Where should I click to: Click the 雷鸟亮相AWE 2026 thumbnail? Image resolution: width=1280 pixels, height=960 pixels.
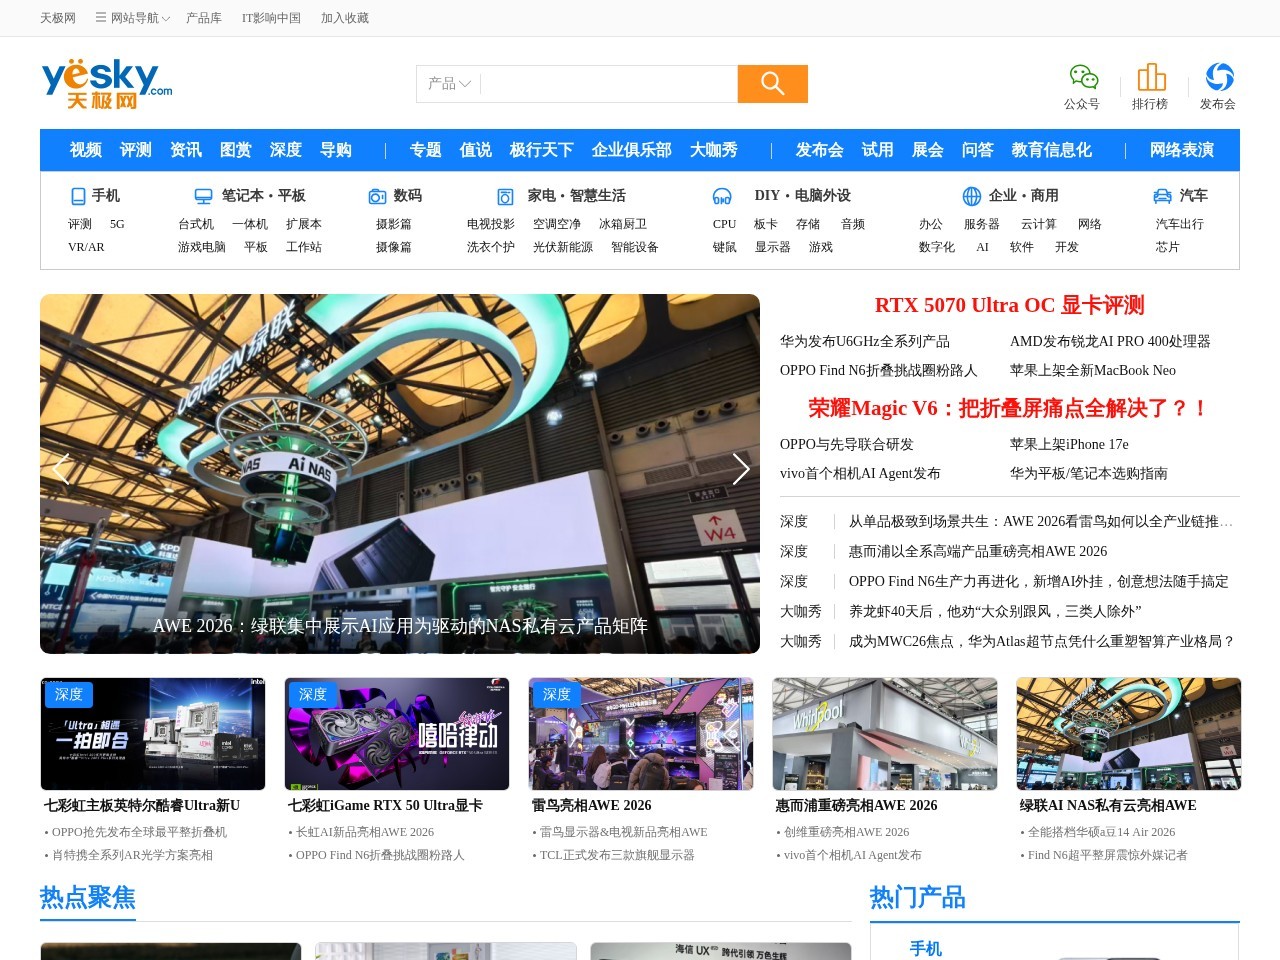pos(640,733)
